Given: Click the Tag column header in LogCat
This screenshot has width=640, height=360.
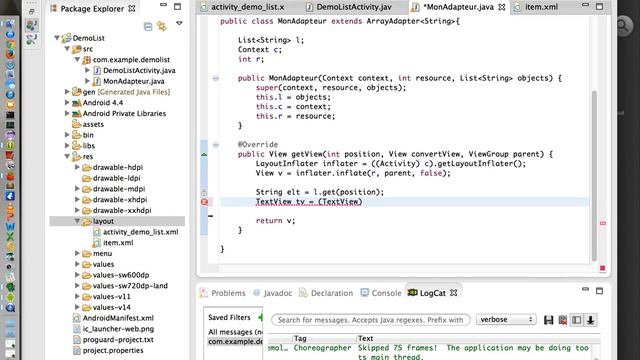Looking at the screenshot, I should (x=300, y=338).
